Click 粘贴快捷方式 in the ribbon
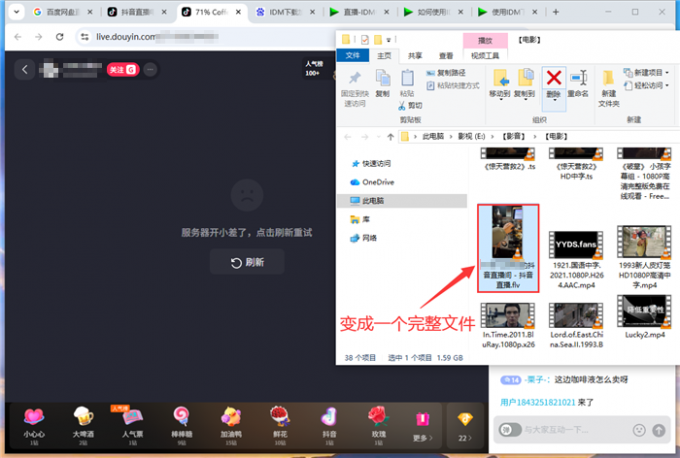Viewport: 680px width, 458px height. [453, 85]
